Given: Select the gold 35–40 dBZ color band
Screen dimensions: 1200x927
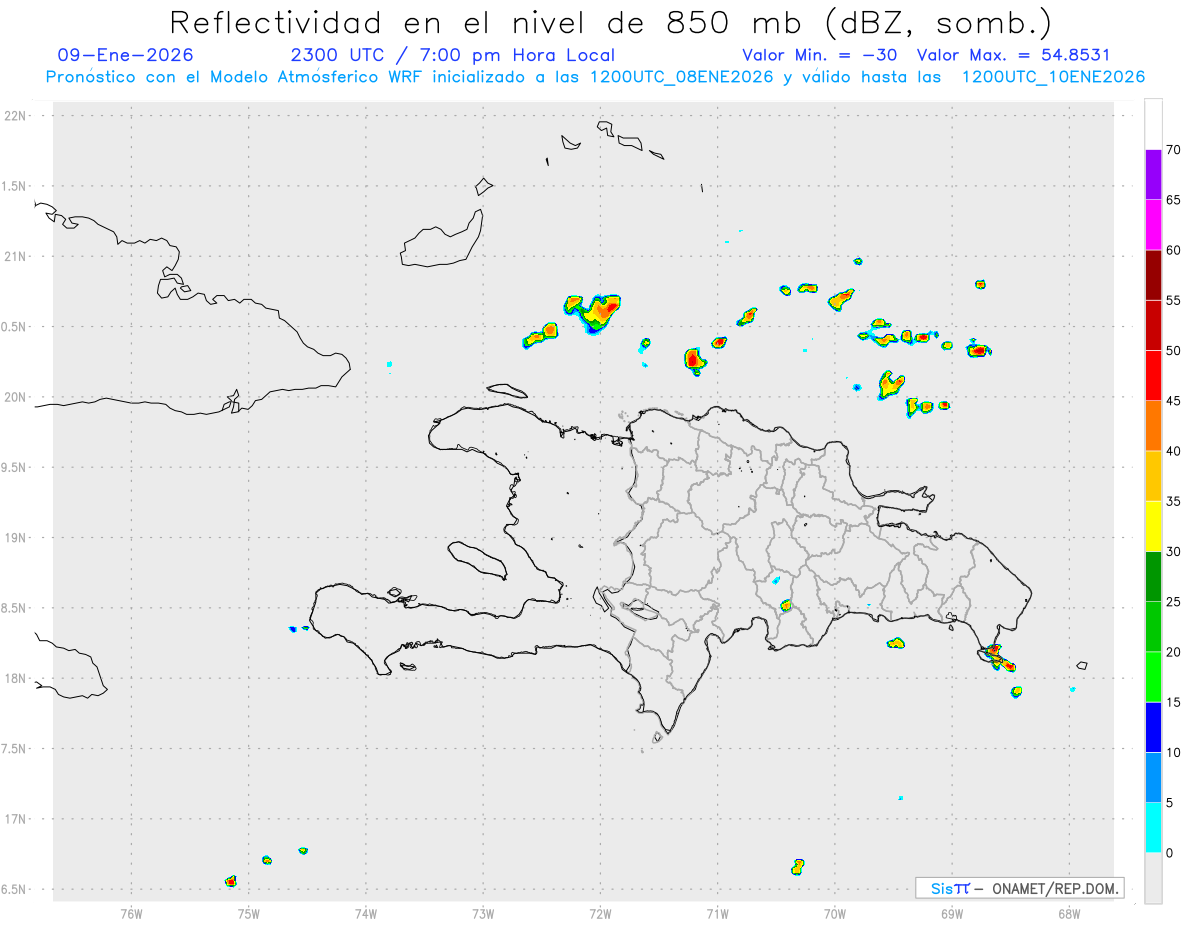Looking at the screenshot, I should pyautogui.click(x=1153, y=476).
